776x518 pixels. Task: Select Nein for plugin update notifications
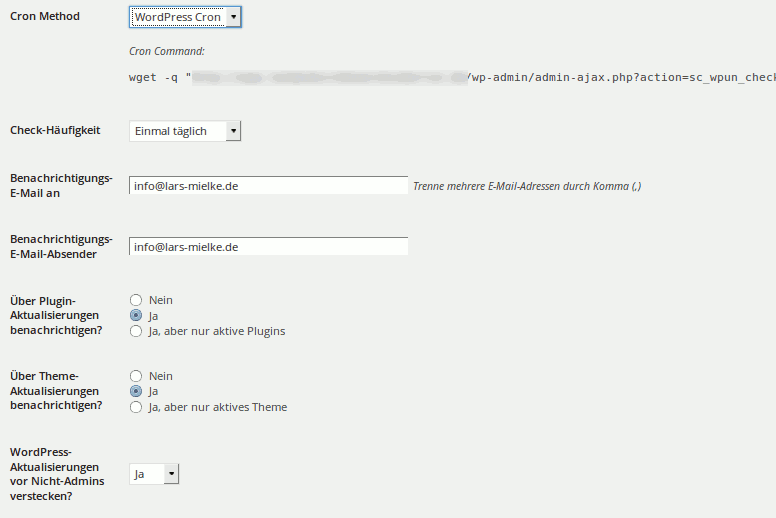pos(136,300)
